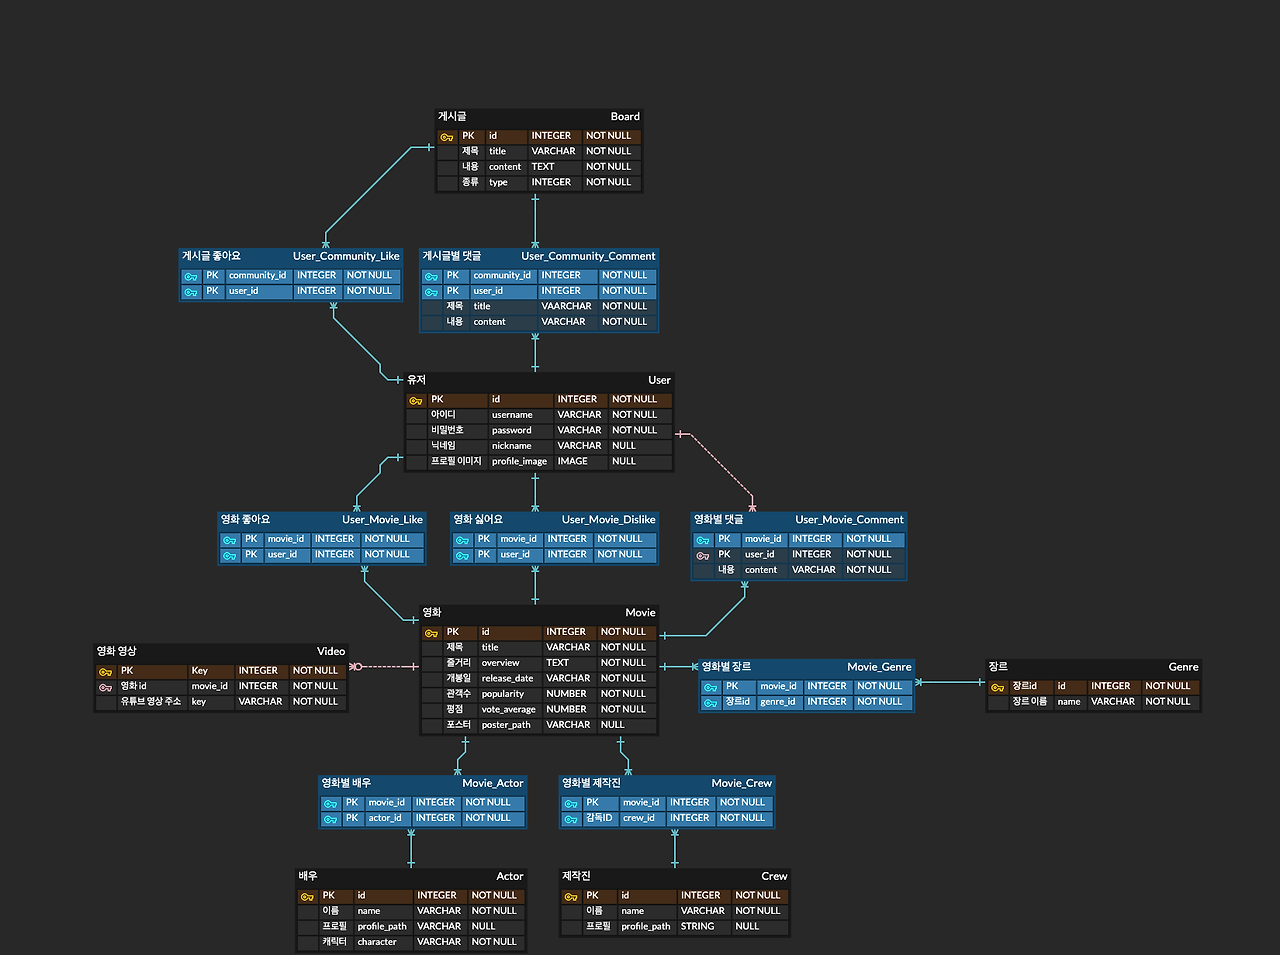Click the 'type' column name in Board table
Image resolution: width=1280 pixels, height=955 pixels.
coord(498,183)
